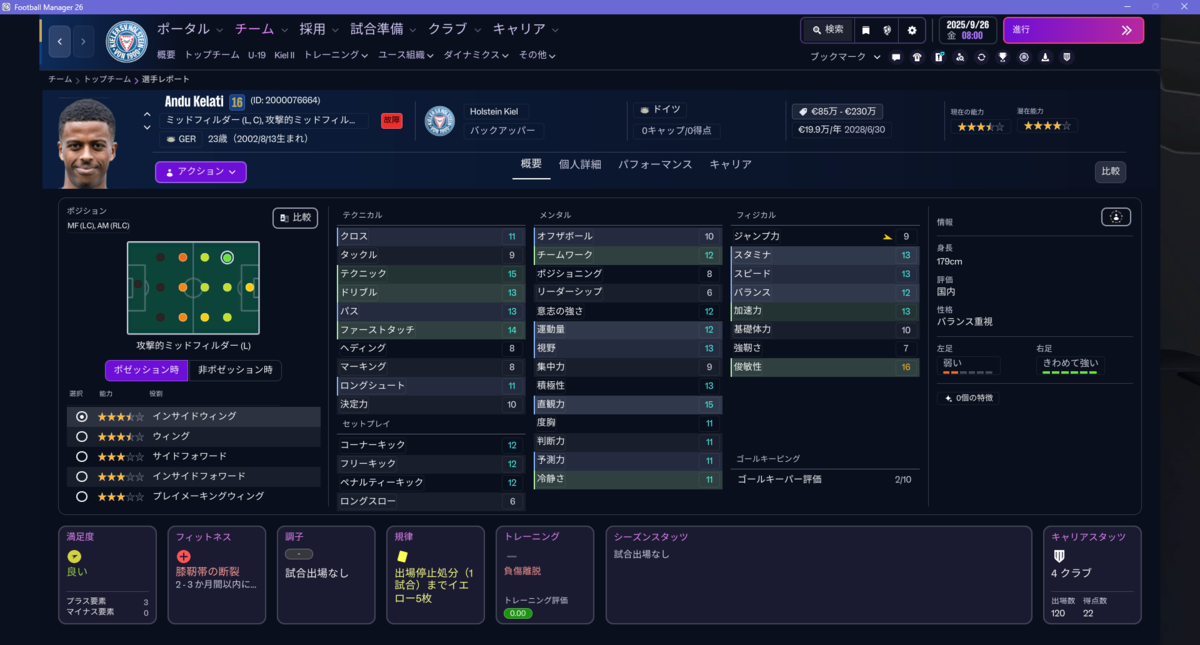Click the circular arrows transfer shortcut icon
Viewport: 1200px width, 645px height.
coord(981,57)
